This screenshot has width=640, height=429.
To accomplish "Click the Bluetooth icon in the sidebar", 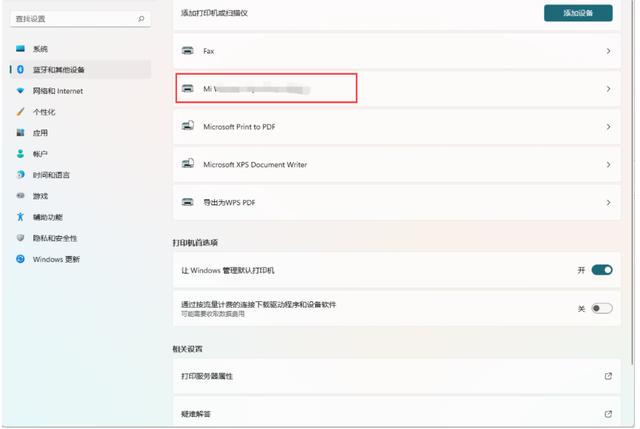I will 20,69.
